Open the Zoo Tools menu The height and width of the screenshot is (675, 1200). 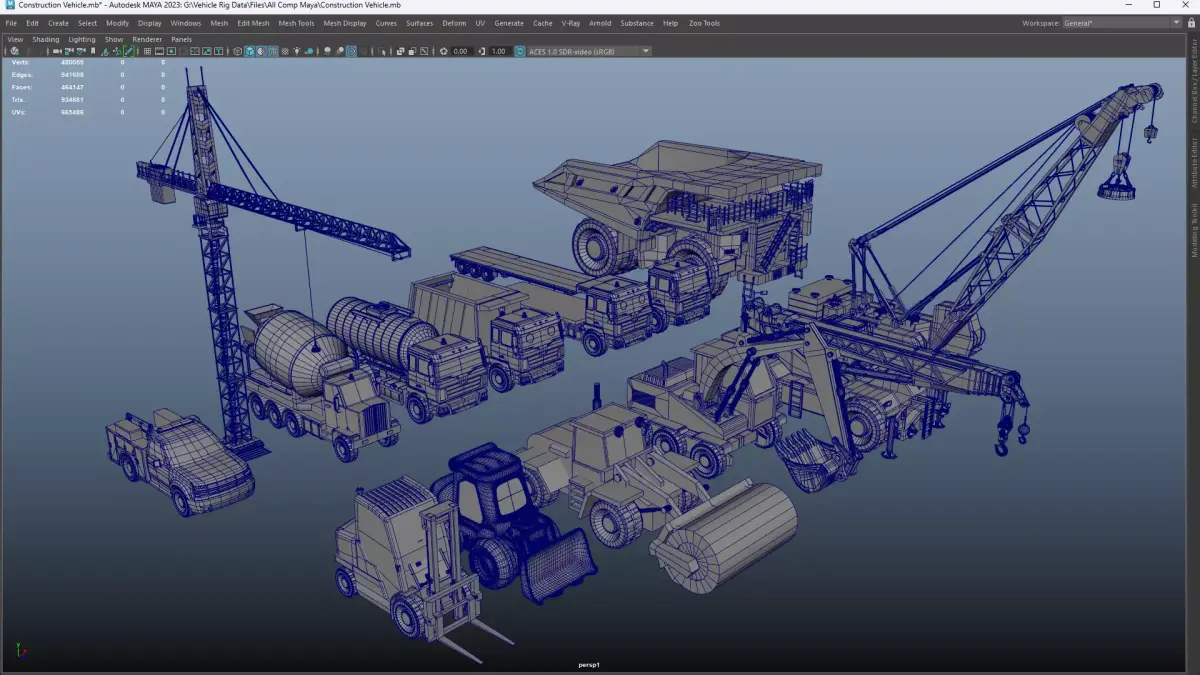point(704,23)
